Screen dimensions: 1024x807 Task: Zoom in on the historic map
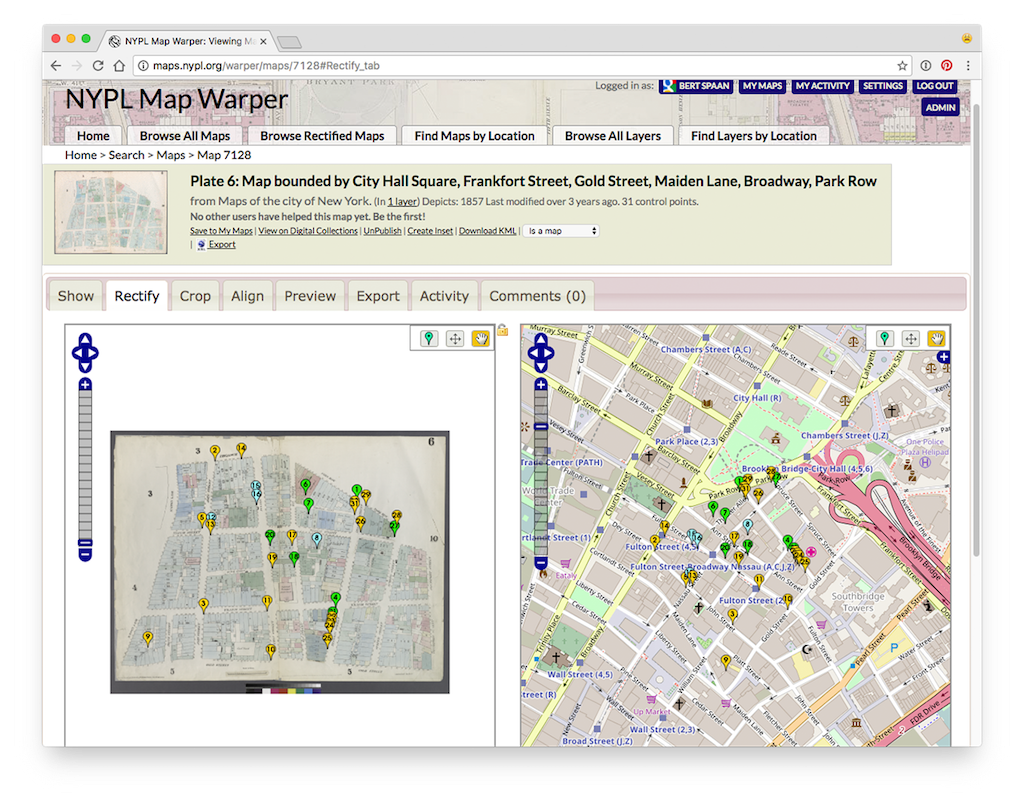coord(85,384)
